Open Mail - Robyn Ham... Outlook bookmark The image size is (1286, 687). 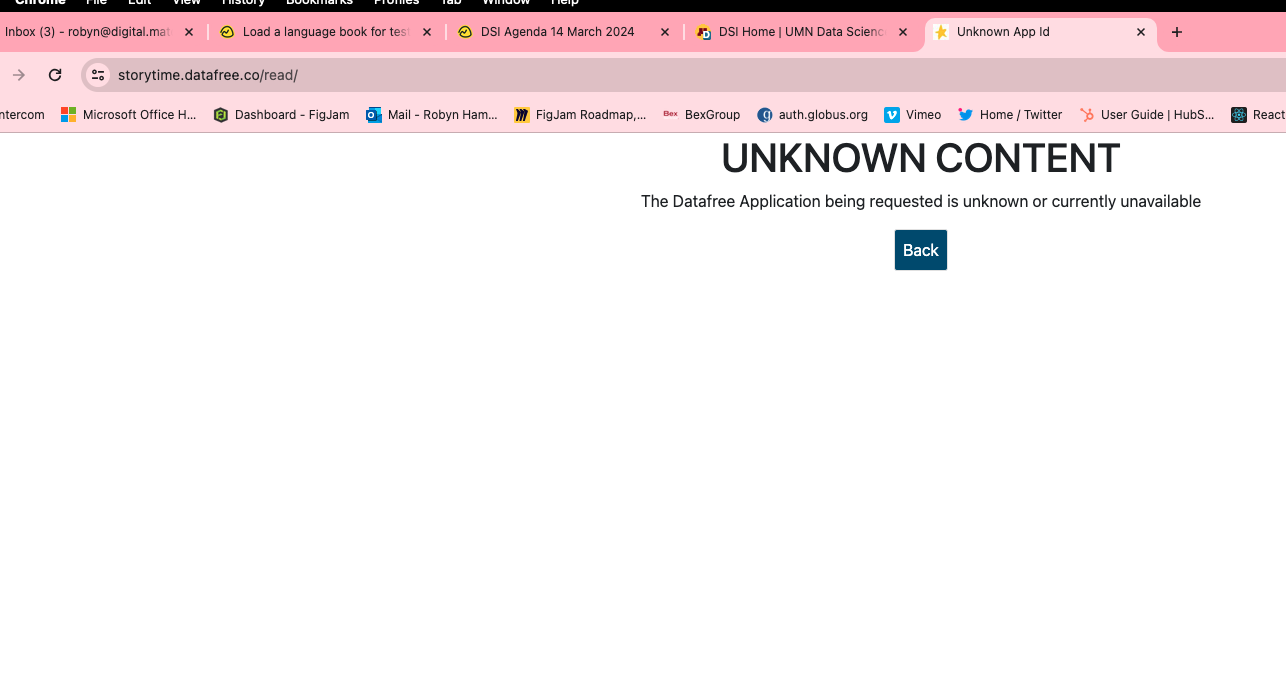432,115
